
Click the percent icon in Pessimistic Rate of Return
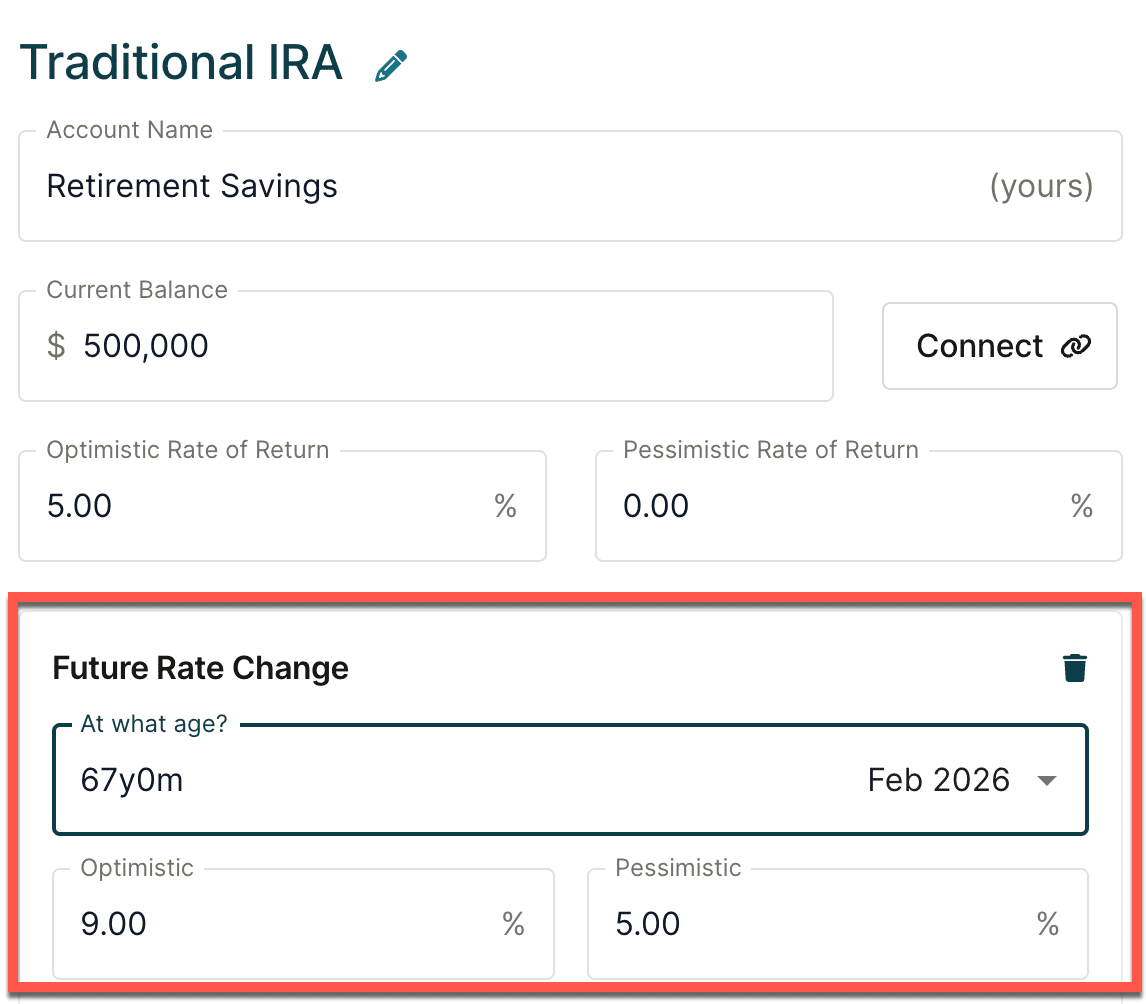pyautogui.click(x=1081, y=506)
